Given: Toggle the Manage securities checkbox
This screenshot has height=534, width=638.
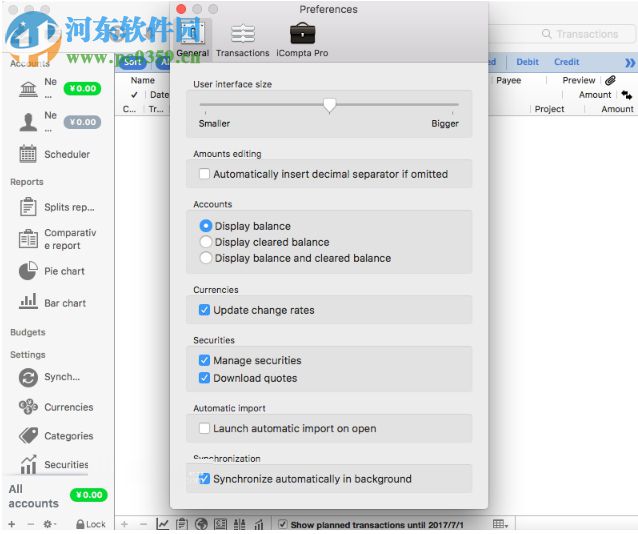Looking at the screenshot, I should tap(204, 360).
